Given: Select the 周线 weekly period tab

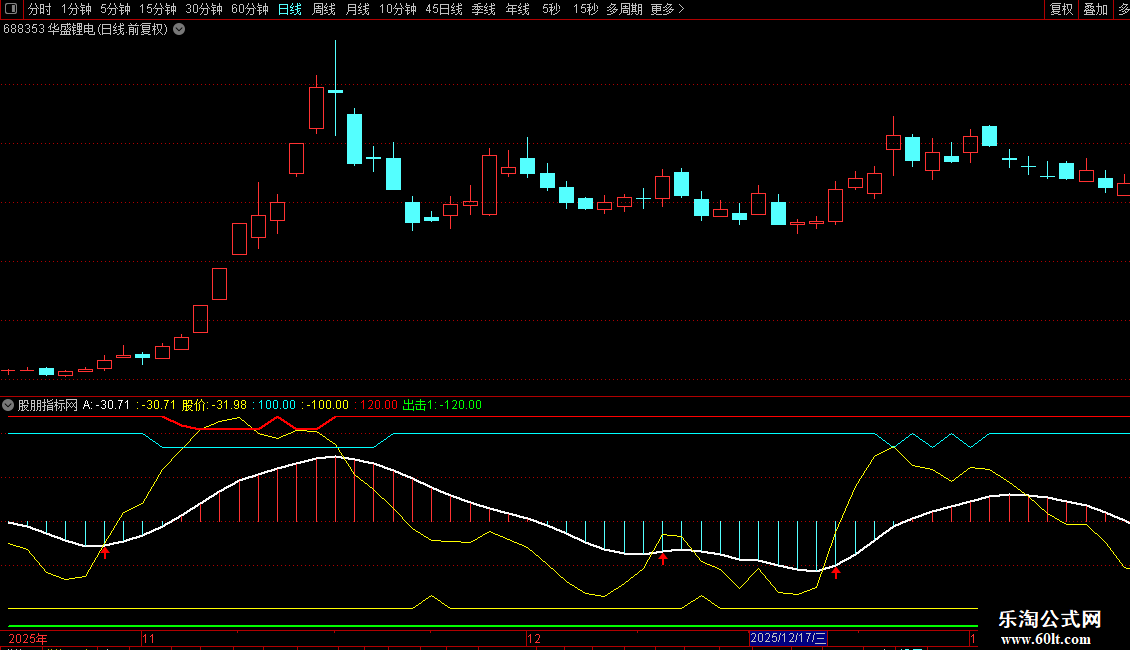Looking at the screenshot, I should (x=323, y=9).
